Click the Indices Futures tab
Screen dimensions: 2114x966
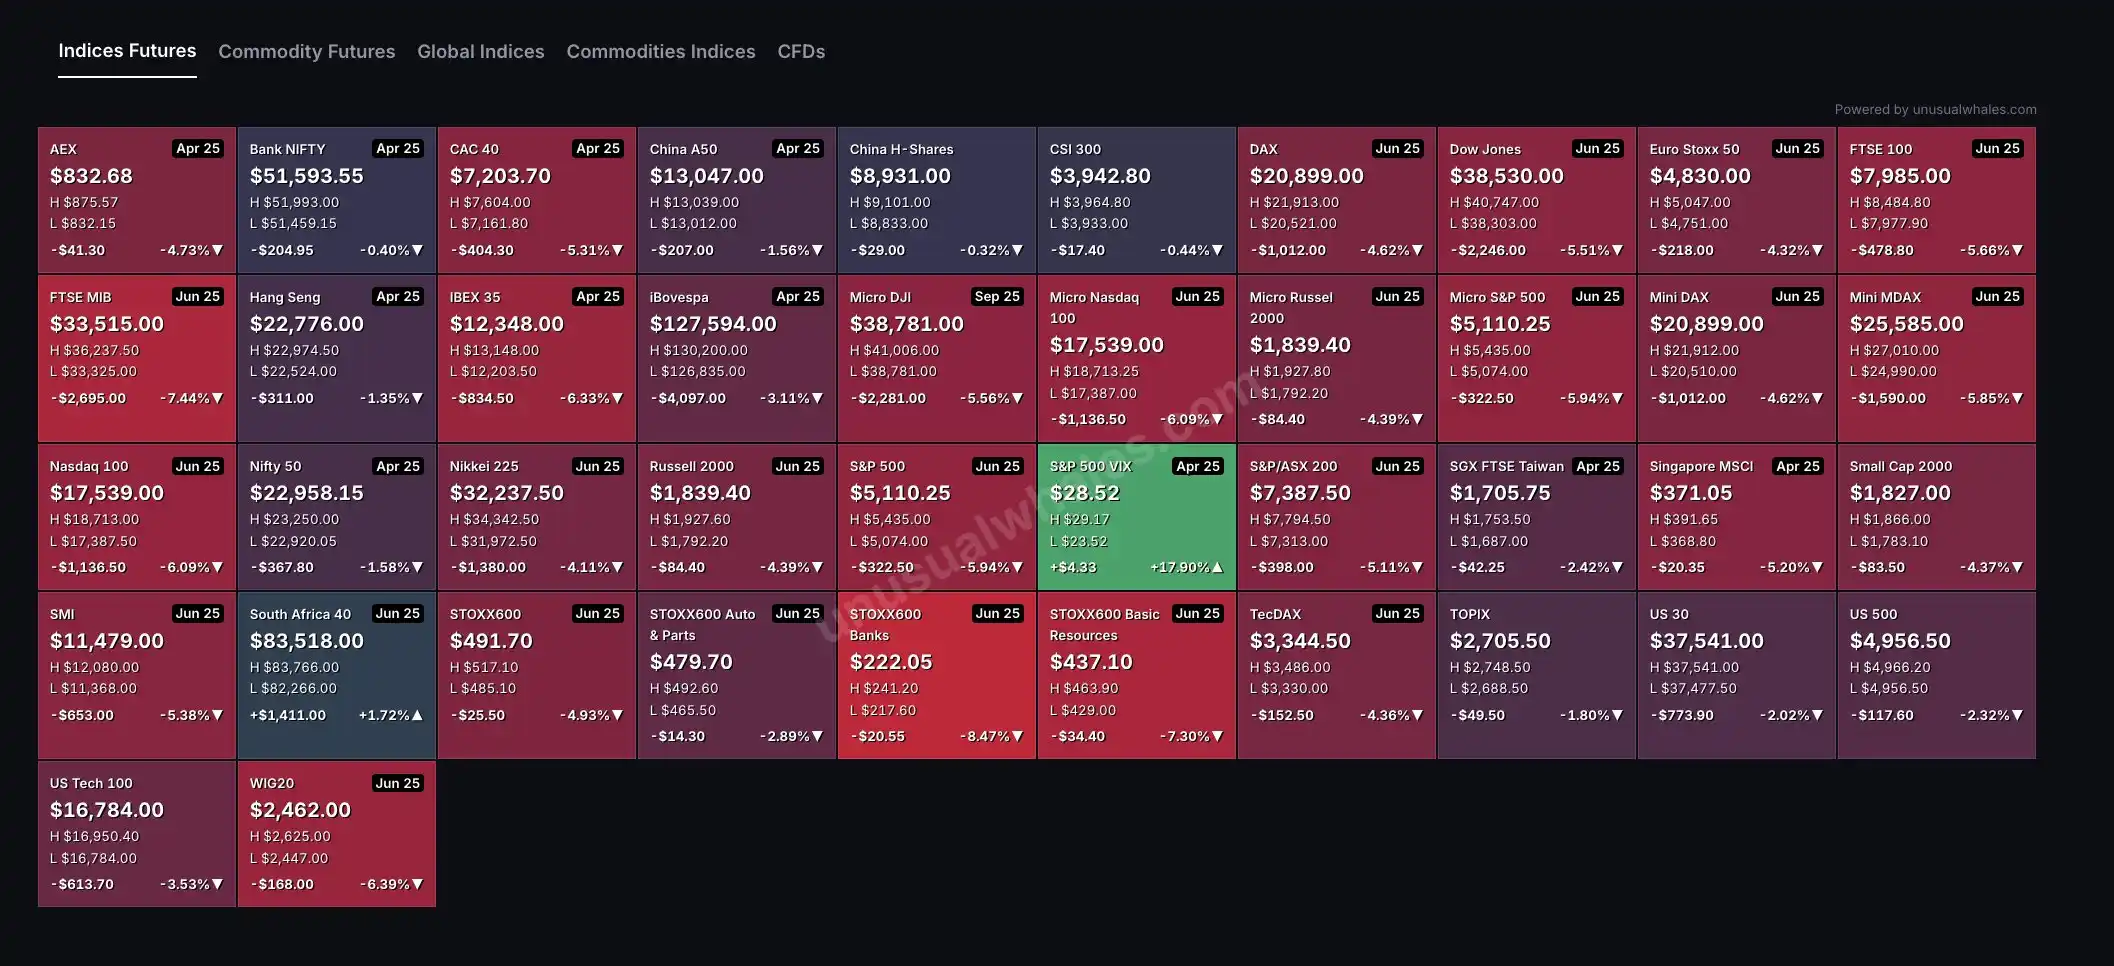pyautogui.click(x=127, y=51)
